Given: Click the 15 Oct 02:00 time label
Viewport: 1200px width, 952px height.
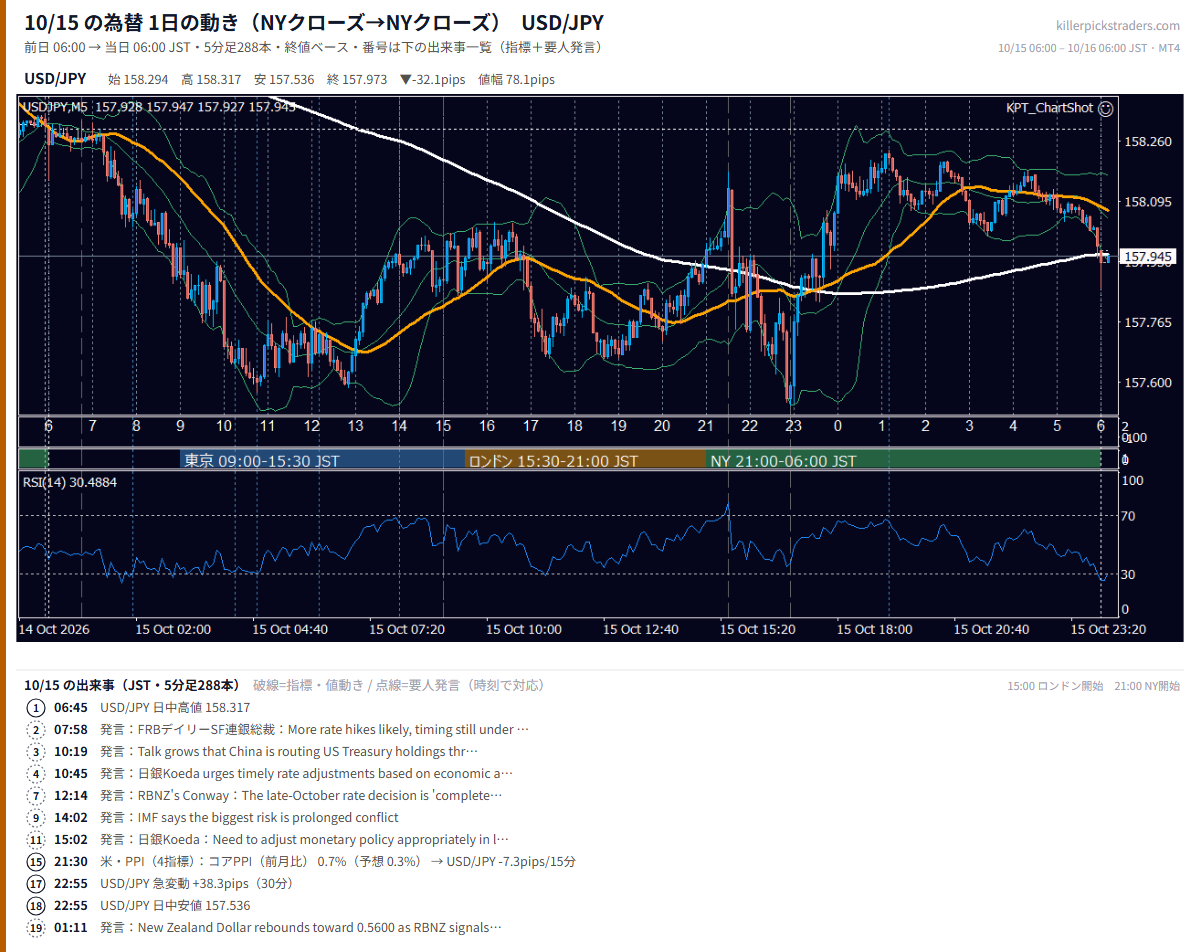Looking at the screenshot, I should (x=173, y=629).
